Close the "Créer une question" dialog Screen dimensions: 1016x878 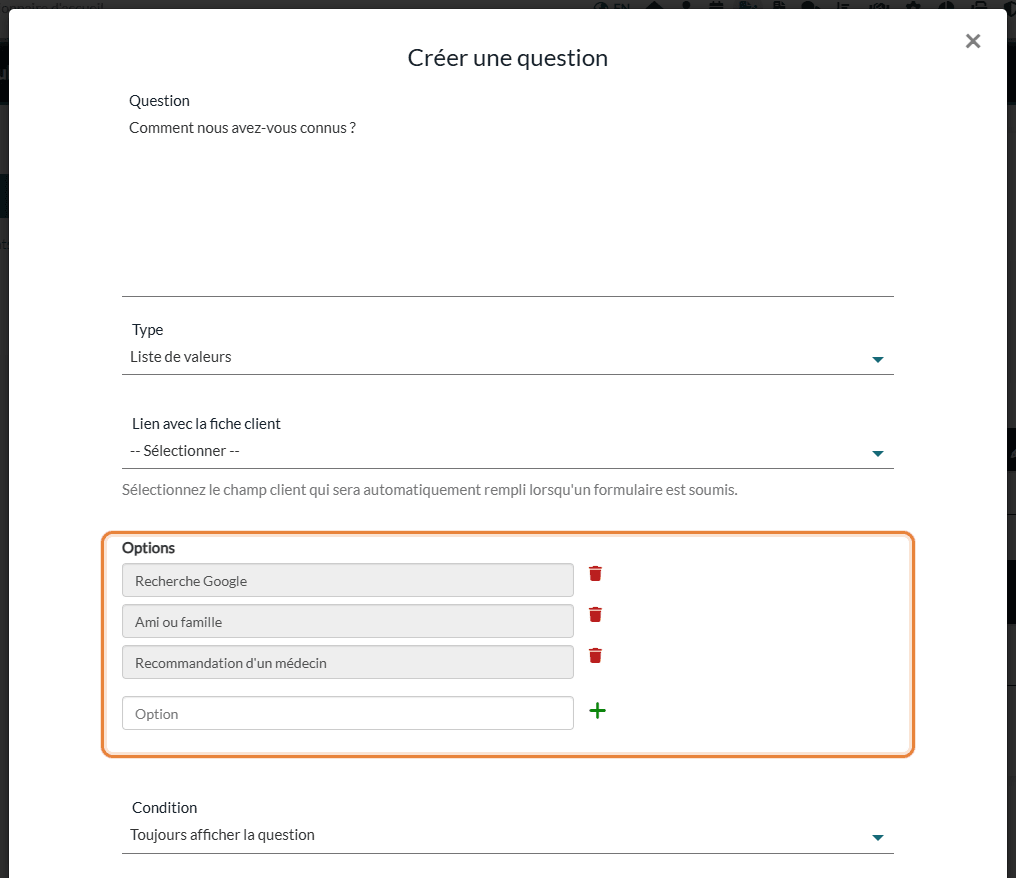click(973, 41)
